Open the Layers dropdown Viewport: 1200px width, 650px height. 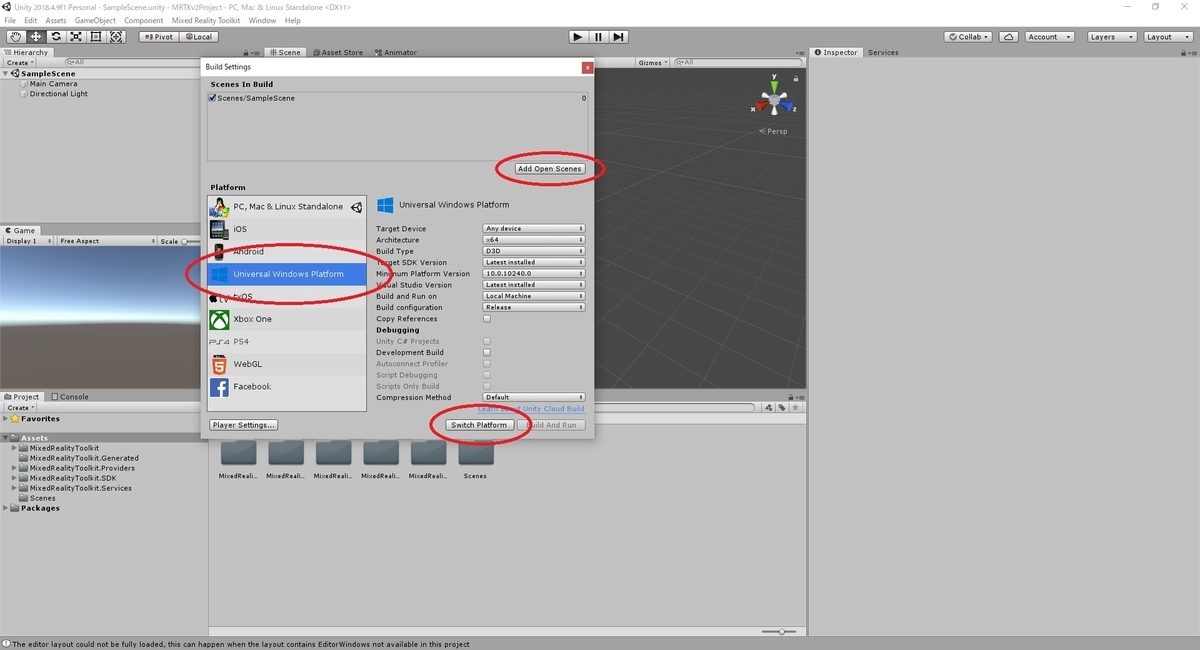tap(1110, 37)
